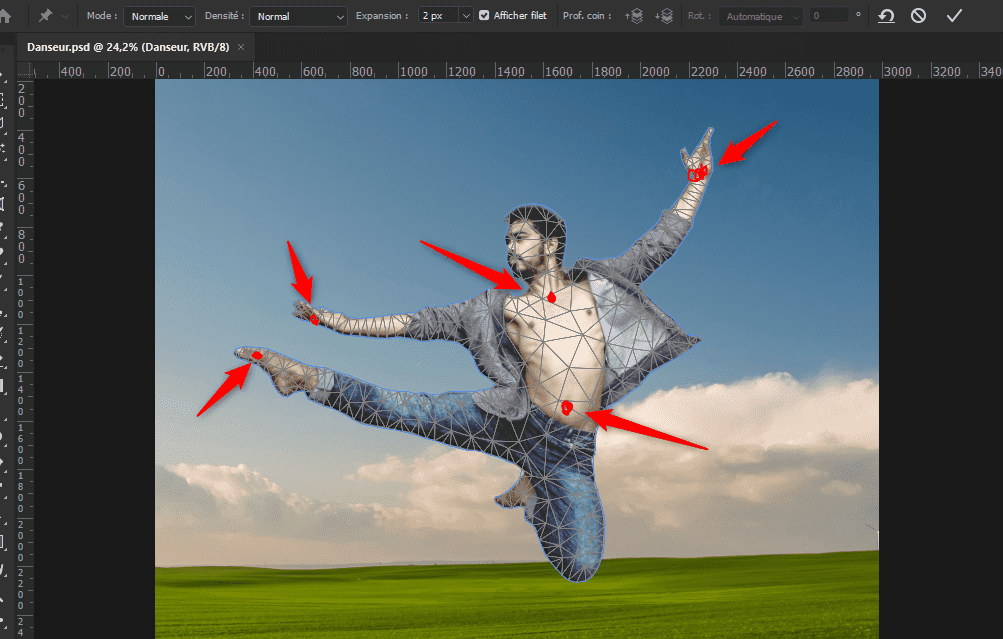The height and width of the screenshot is (639, 1003).
Task: Expand the Expansion value dropdown arrow
Action: point(466,16)
